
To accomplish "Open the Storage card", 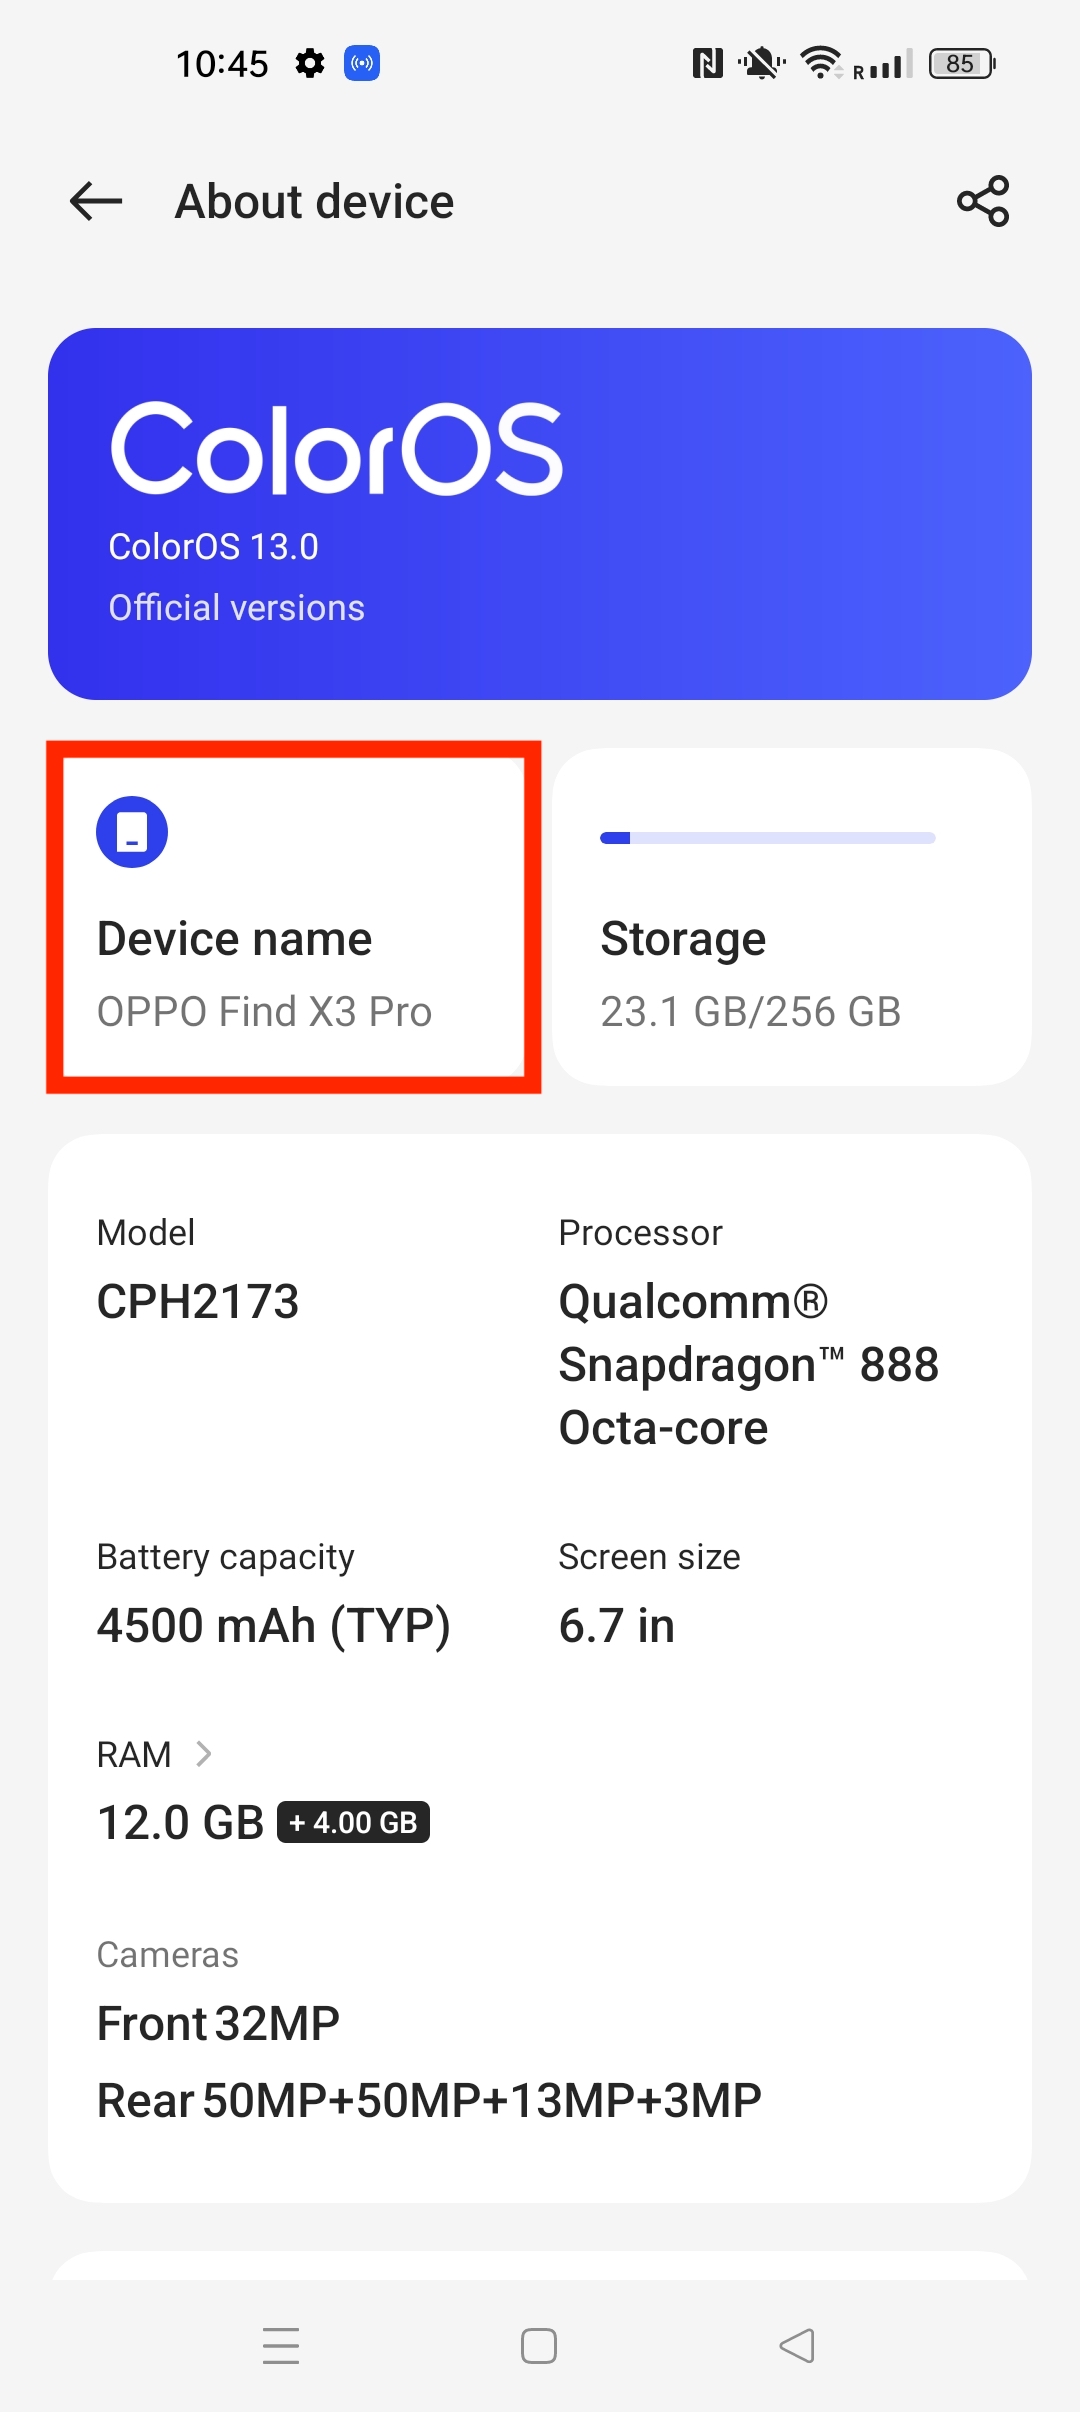I will 791,917.
